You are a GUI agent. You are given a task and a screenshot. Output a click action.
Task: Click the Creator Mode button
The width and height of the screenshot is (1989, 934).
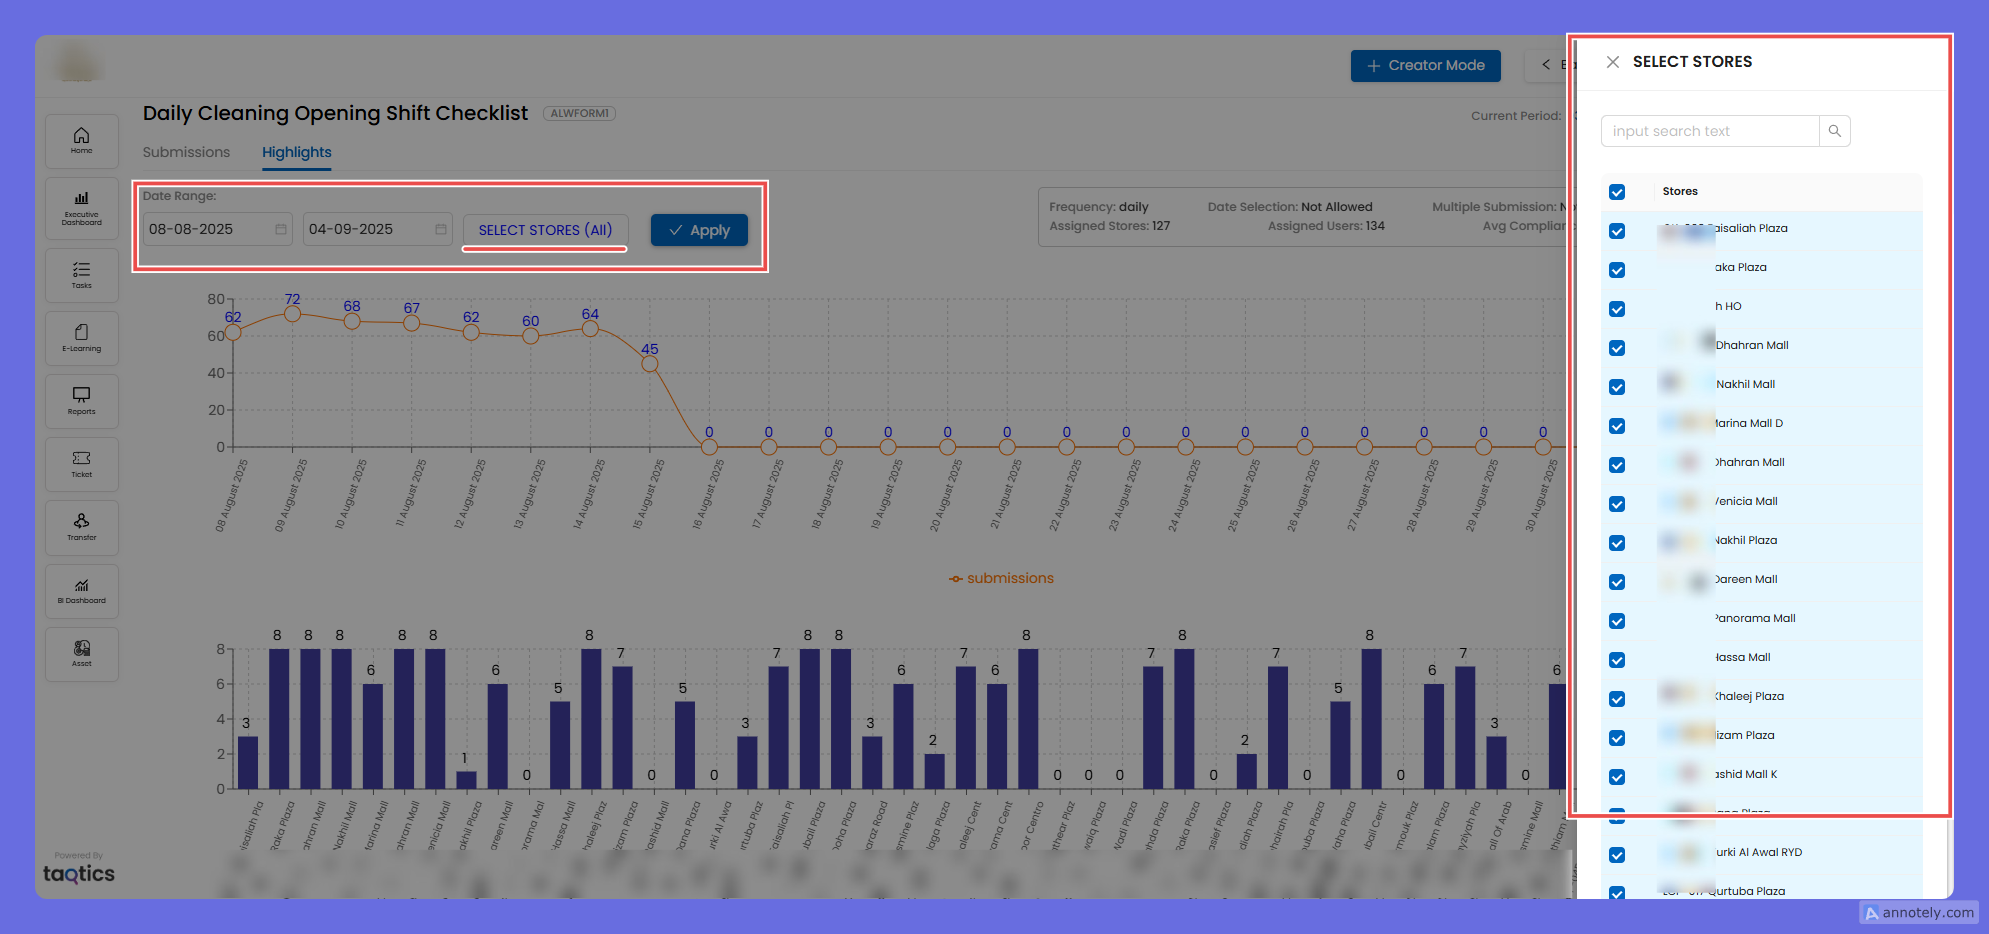[1426, 65]
